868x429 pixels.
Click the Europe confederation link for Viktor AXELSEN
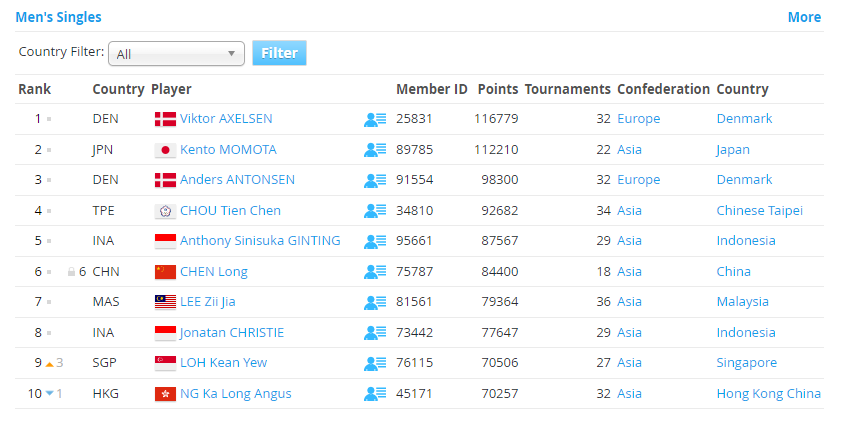(638, 119)
